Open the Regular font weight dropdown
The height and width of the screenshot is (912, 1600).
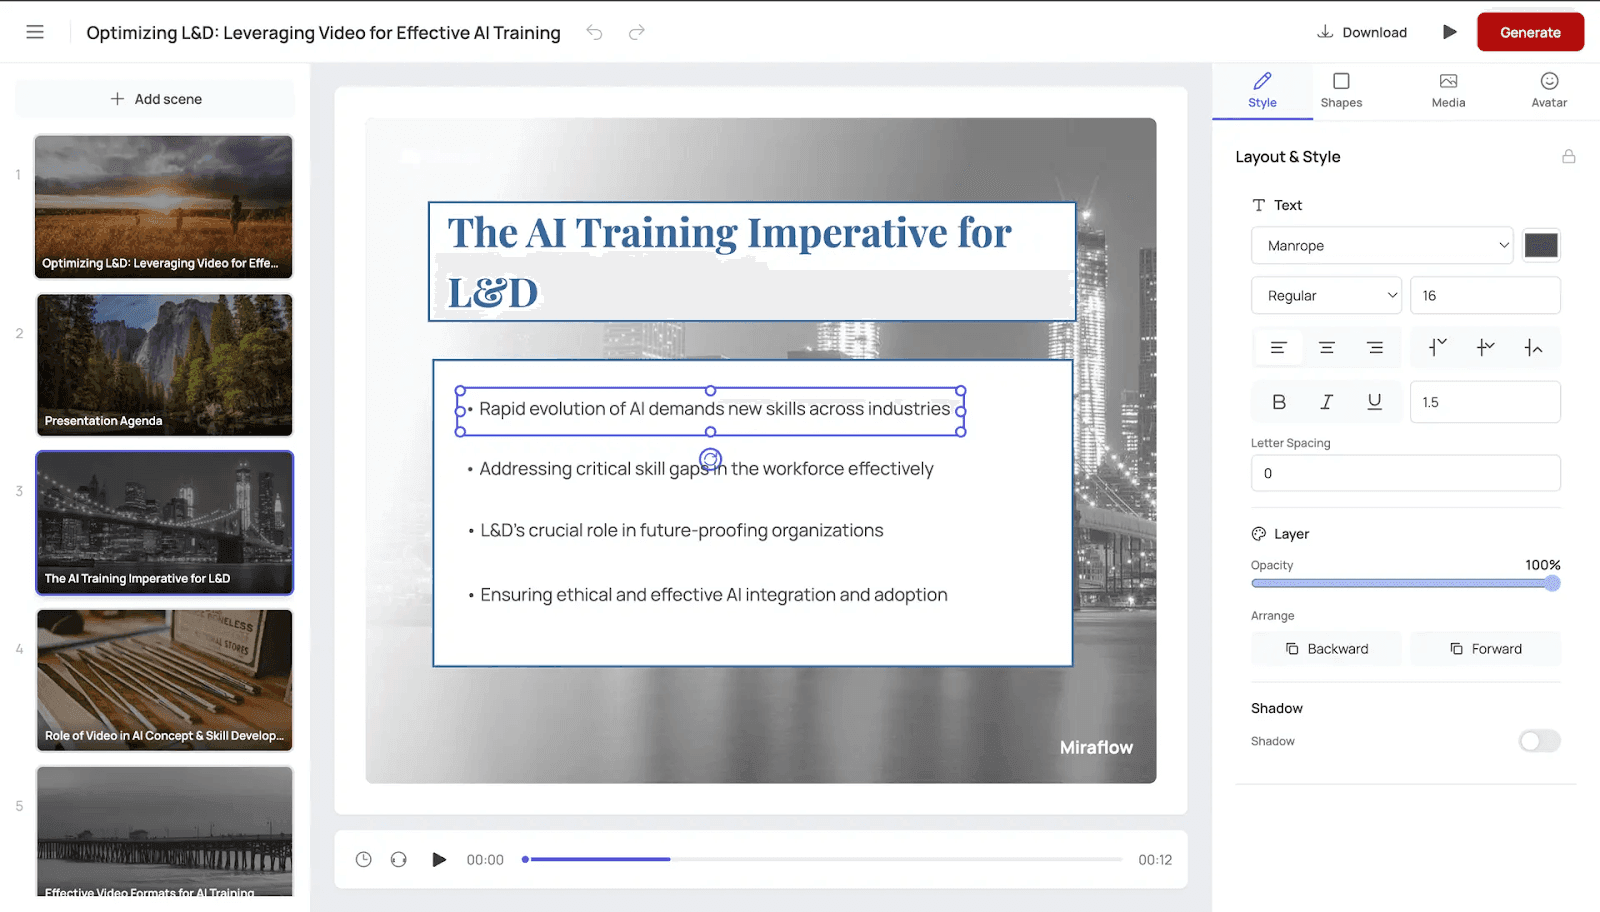[1326, 295]
